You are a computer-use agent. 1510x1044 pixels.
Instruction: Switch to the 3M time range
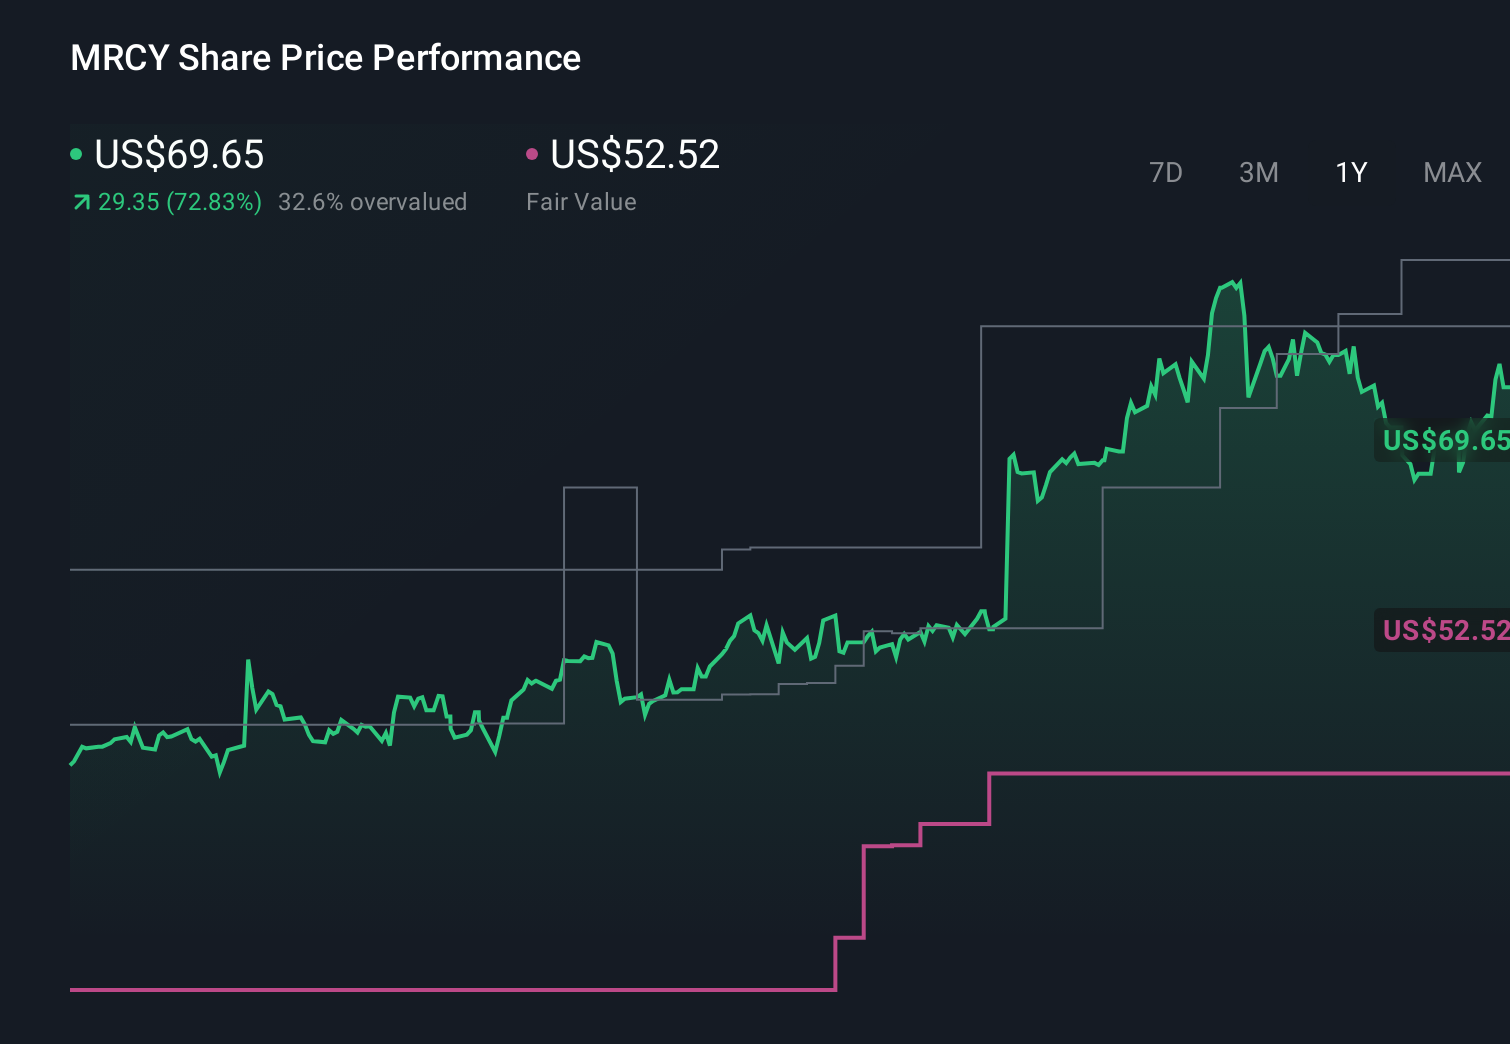pyautogui.click(x=1257, y=172)
